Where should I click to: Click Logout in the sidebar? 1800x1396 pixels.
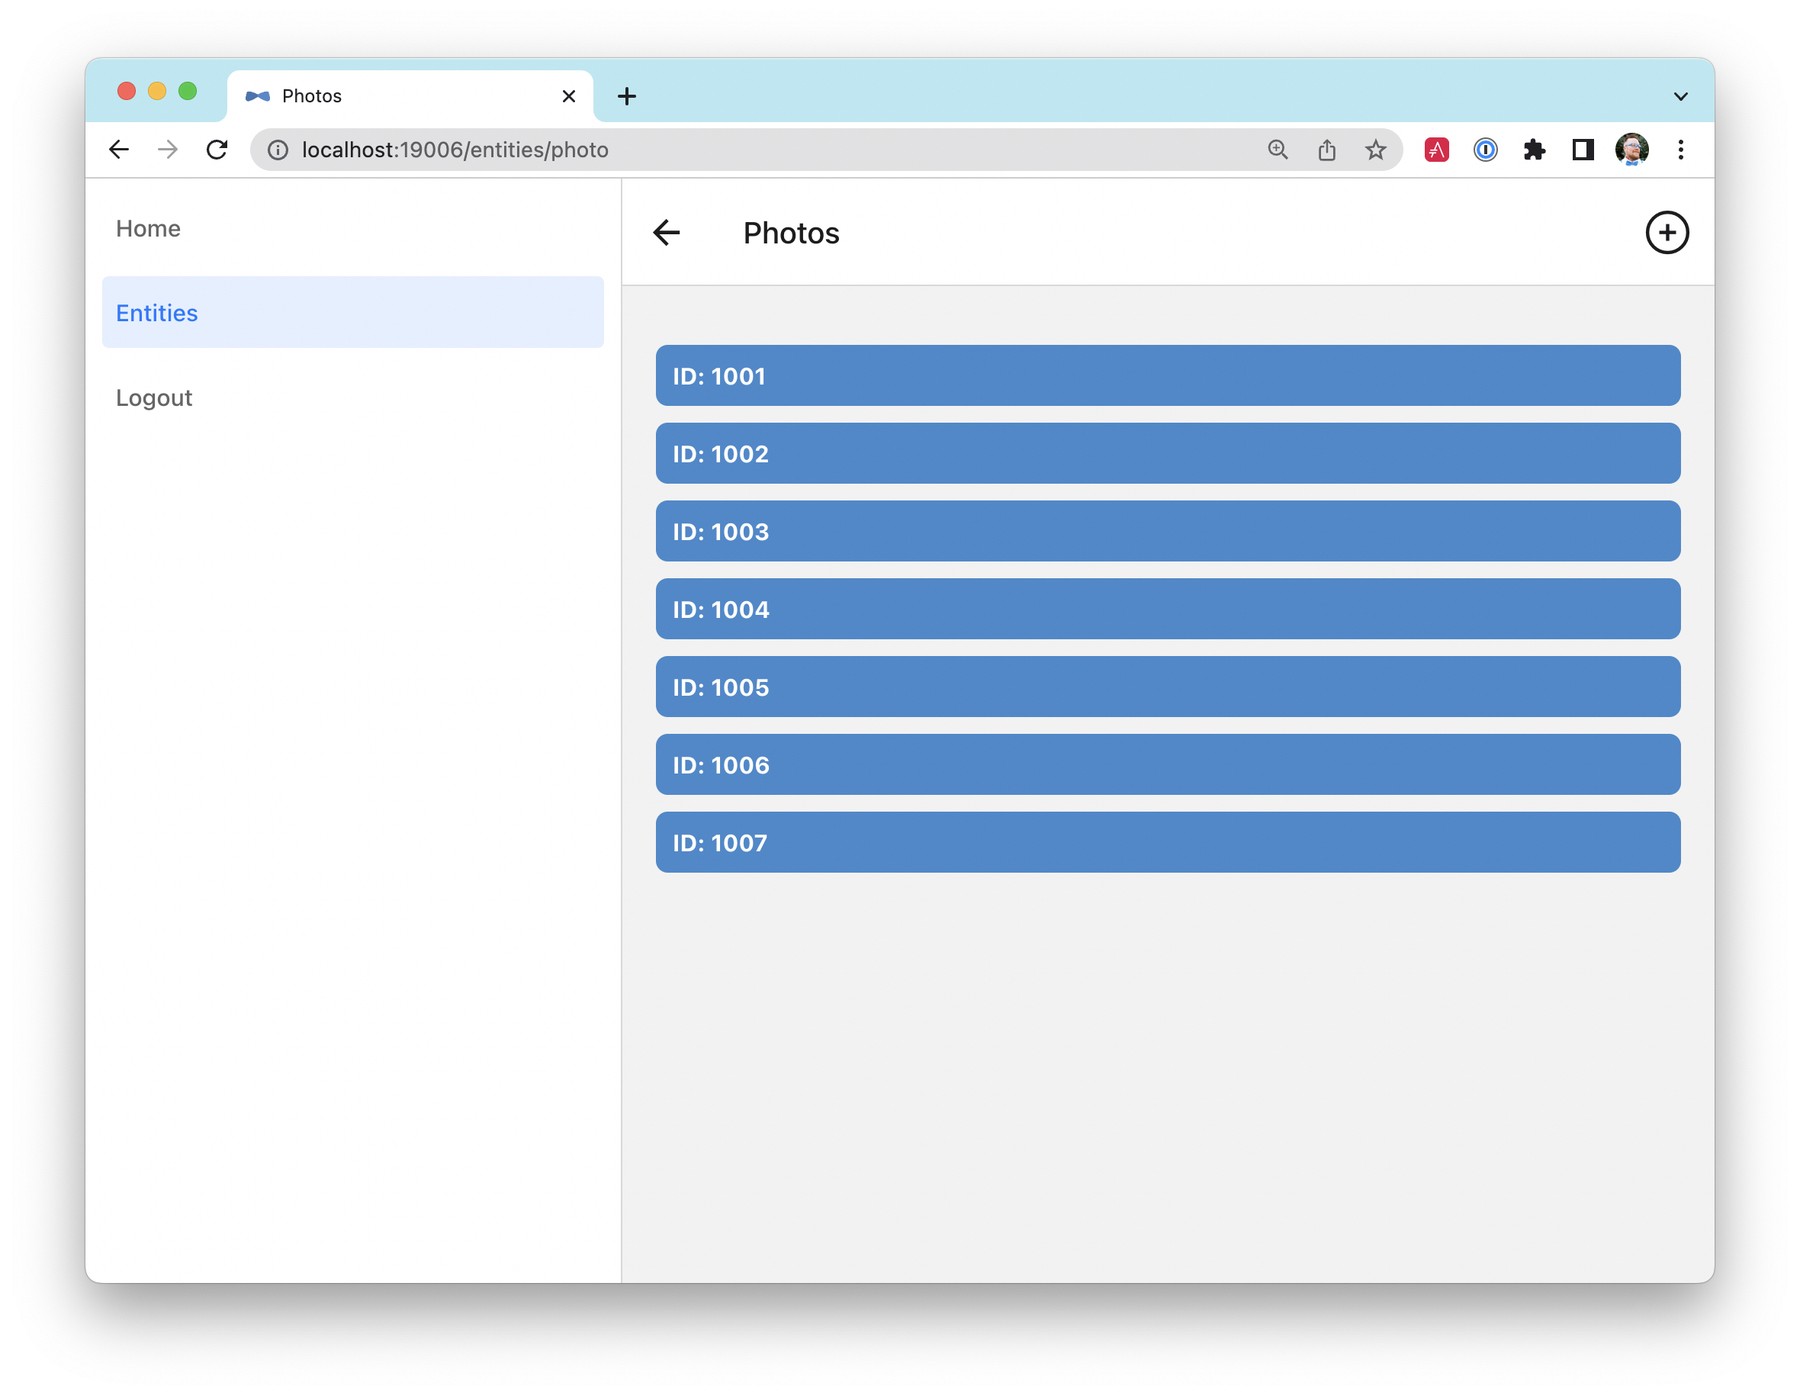154,398
